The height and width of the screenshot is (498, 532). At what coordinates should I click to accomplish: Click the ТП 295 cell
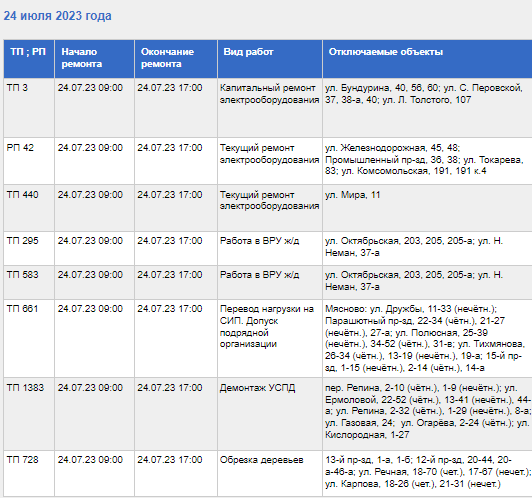point(29,249)
